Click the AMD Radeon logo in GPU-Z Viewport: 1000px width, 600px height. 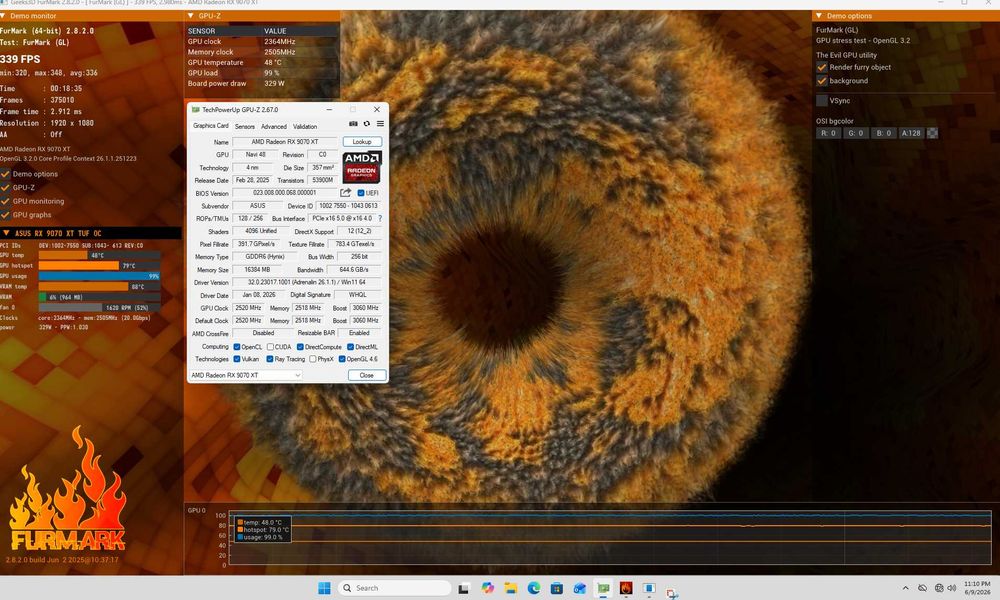pos(362,167)
